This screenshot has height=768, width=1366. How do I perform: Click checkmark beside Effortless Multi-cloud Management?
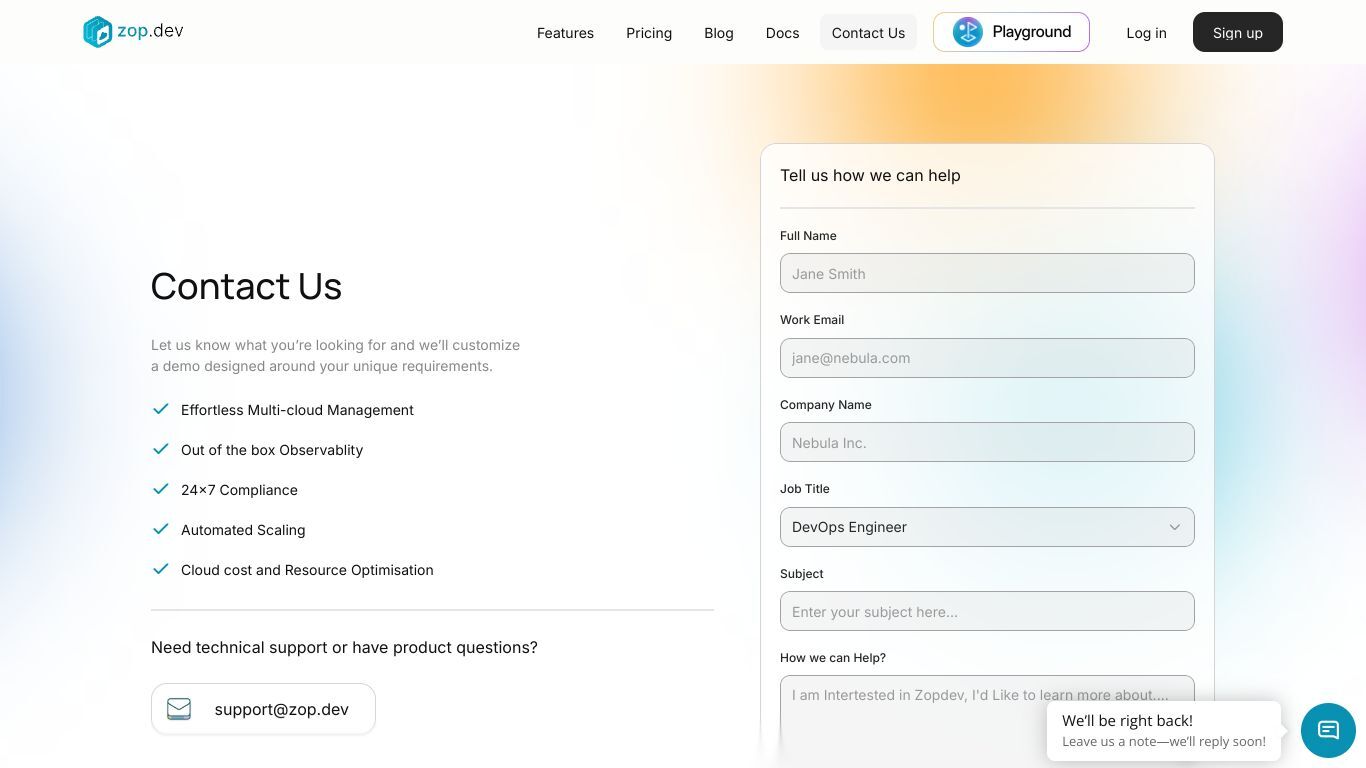(x=160, y=409)
